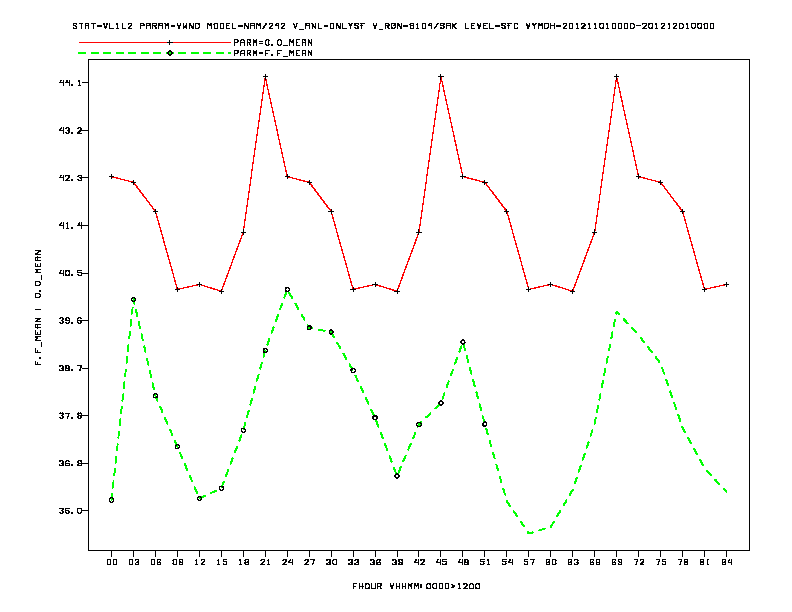Click the 37.8 y-axis tick label
The width and height of the screenshot is (792, 612).
coord(70,416)
